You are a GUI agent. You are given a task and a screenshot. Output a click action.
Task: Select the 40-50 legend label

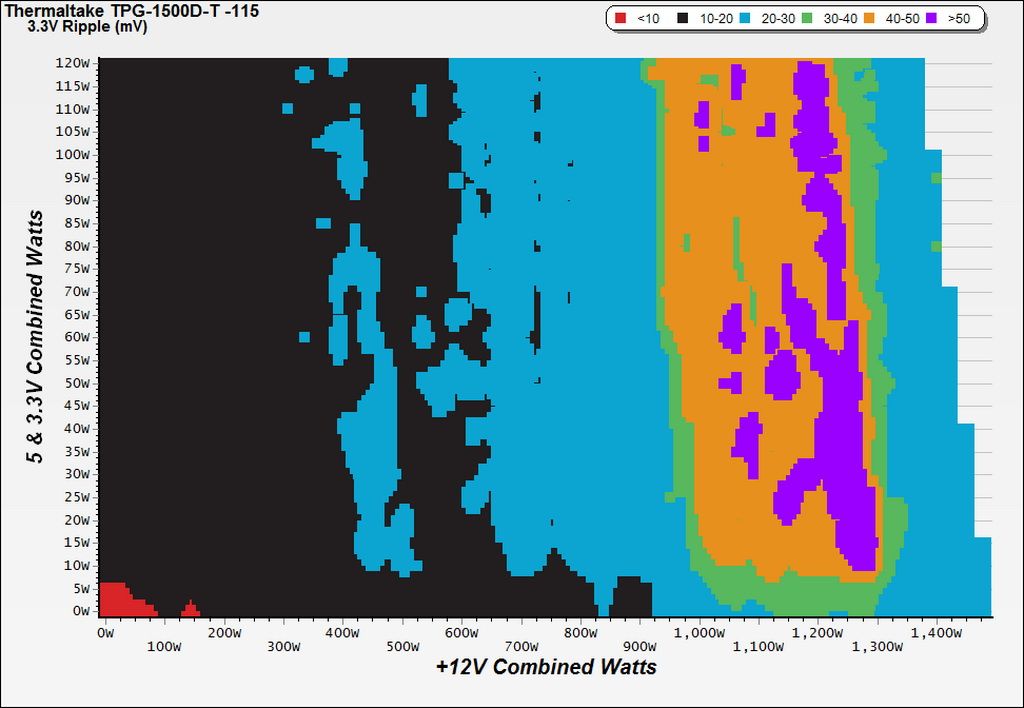click(903, 19)
